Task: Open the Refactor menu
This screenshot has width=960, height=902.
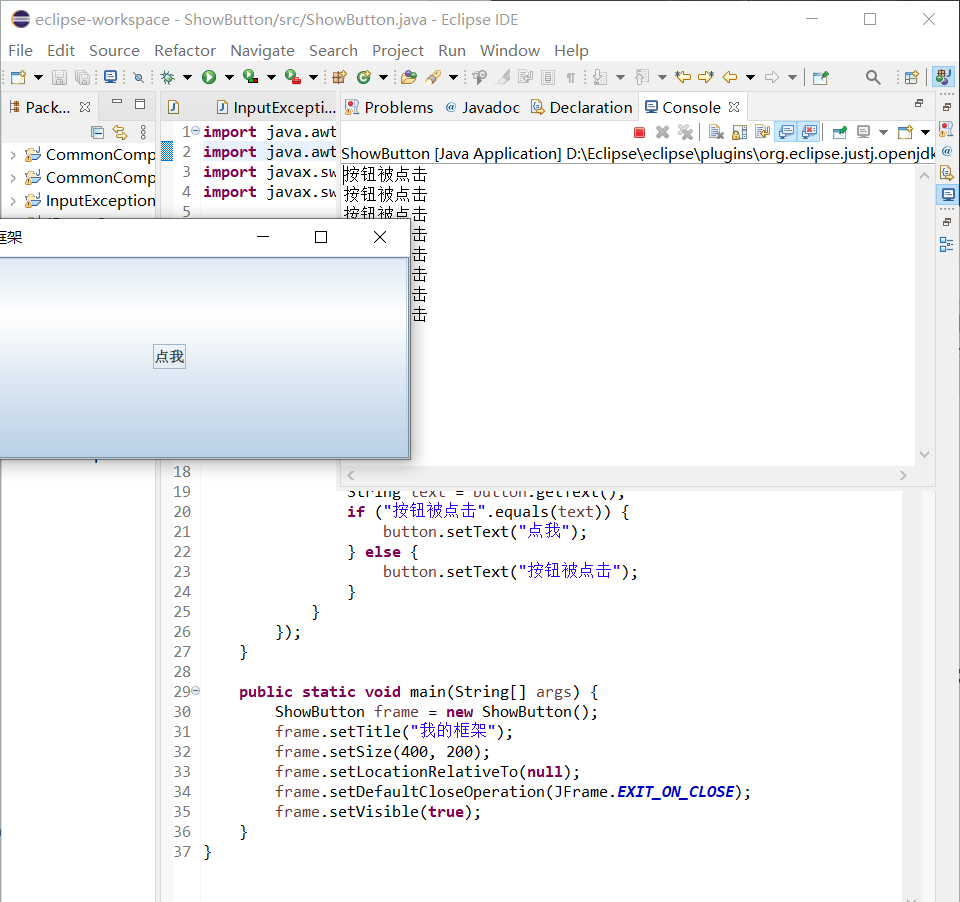Action: tap(185, 50)
